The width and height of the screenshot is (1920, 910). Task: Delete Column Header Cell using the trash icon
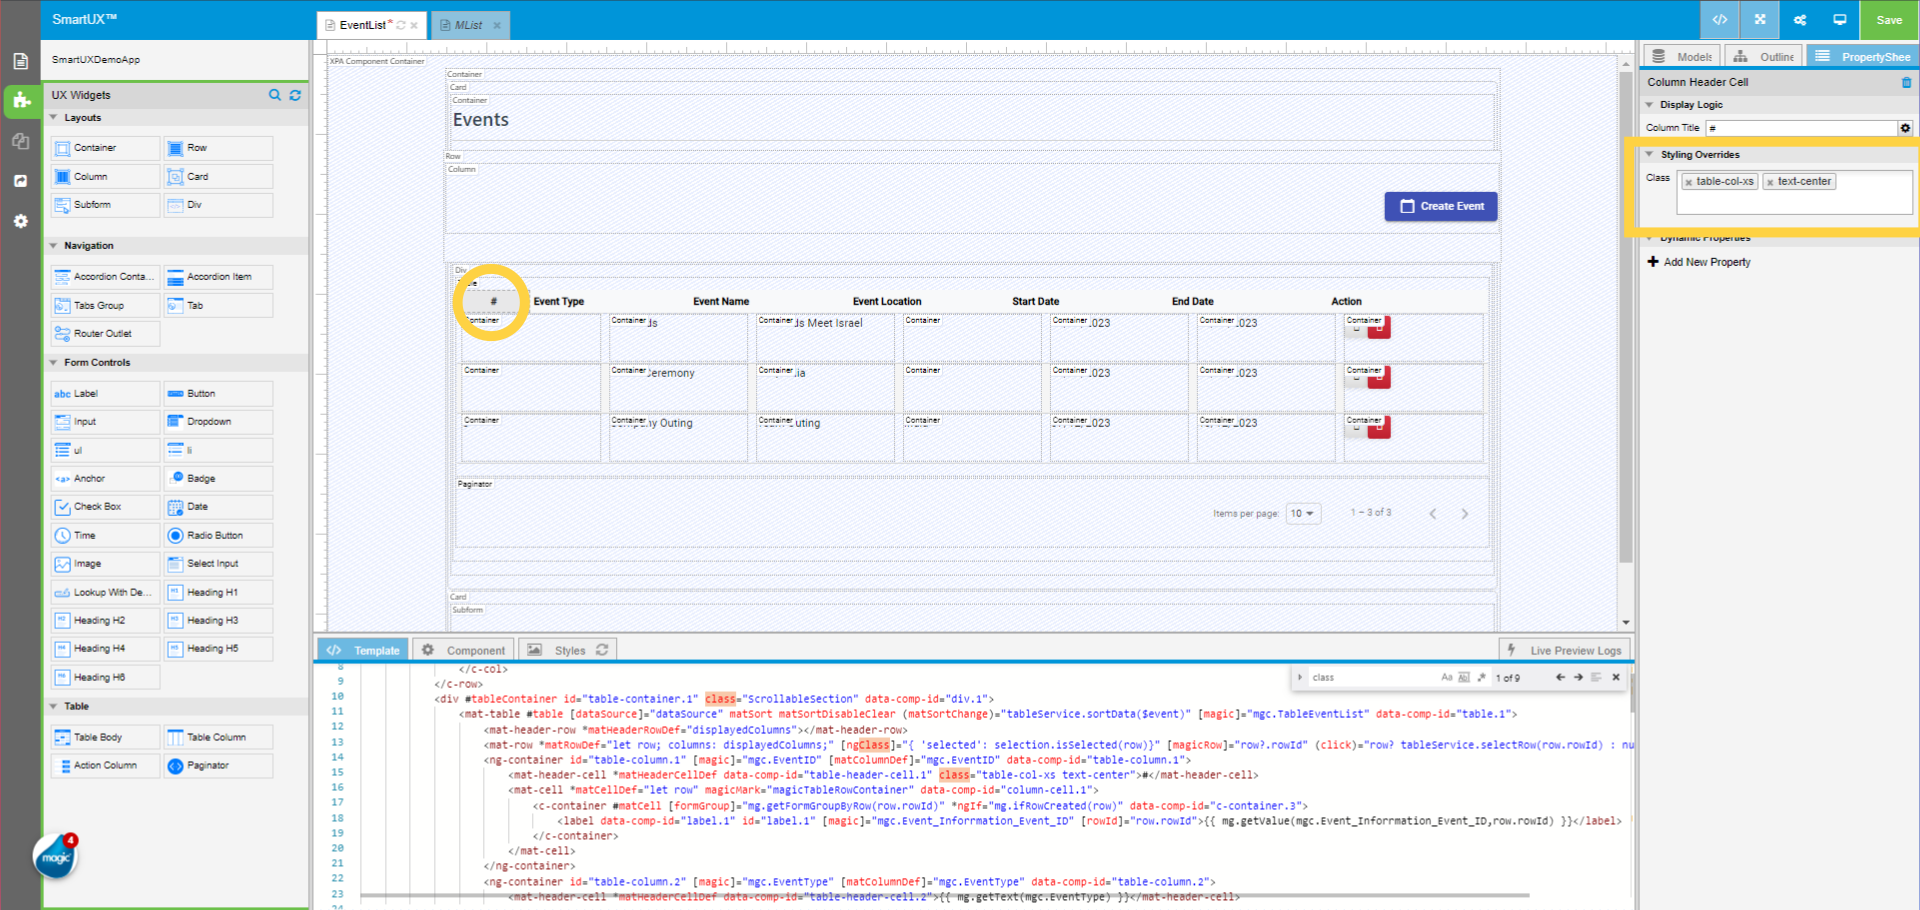pos(1906,82)
